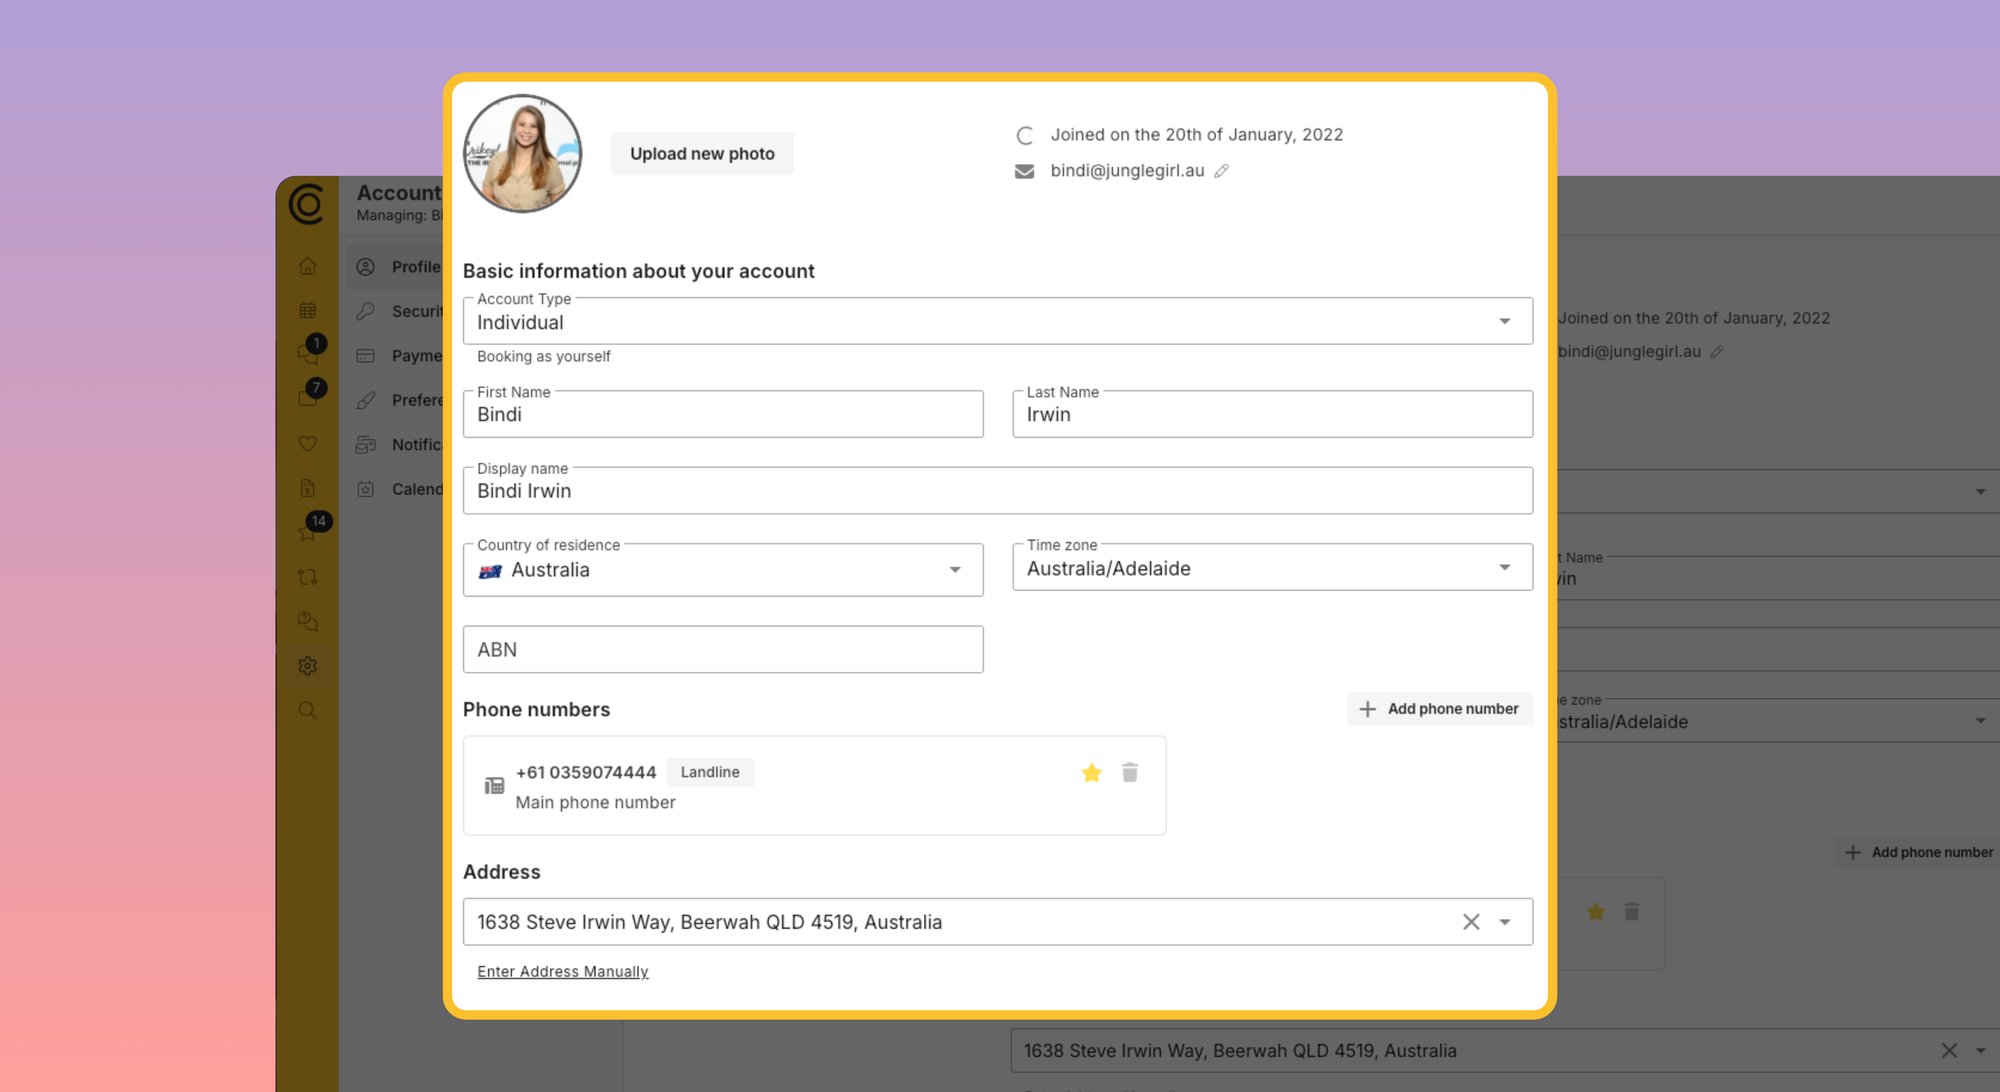The width and height of the screenshot is (2000, 1092).
Task: Mark +61 0359074444 as favourite with modal star
Action: point(1091,773)
